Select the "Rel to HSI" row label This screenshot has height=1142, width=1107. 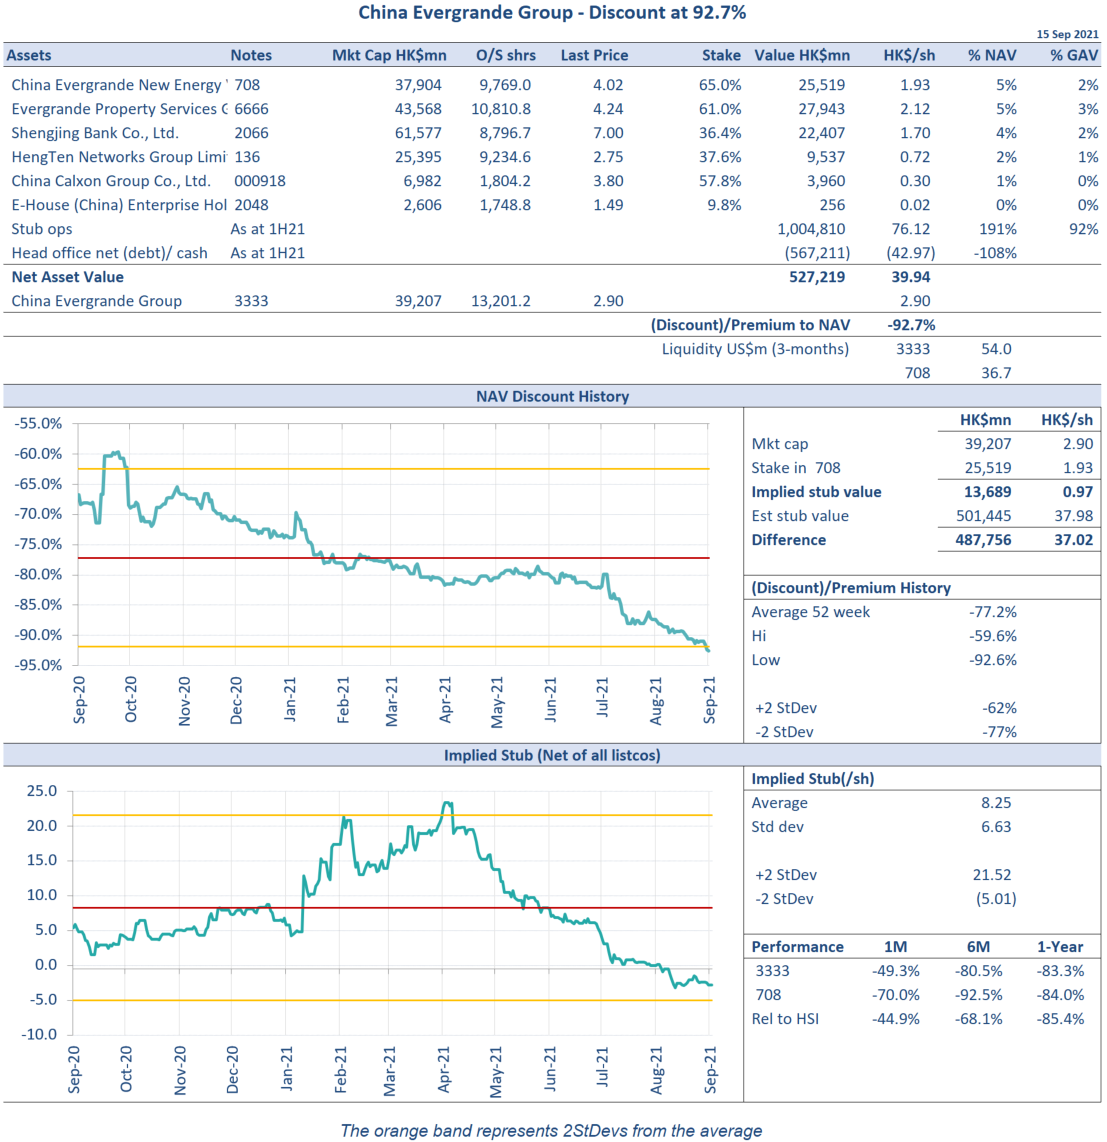785,1020
